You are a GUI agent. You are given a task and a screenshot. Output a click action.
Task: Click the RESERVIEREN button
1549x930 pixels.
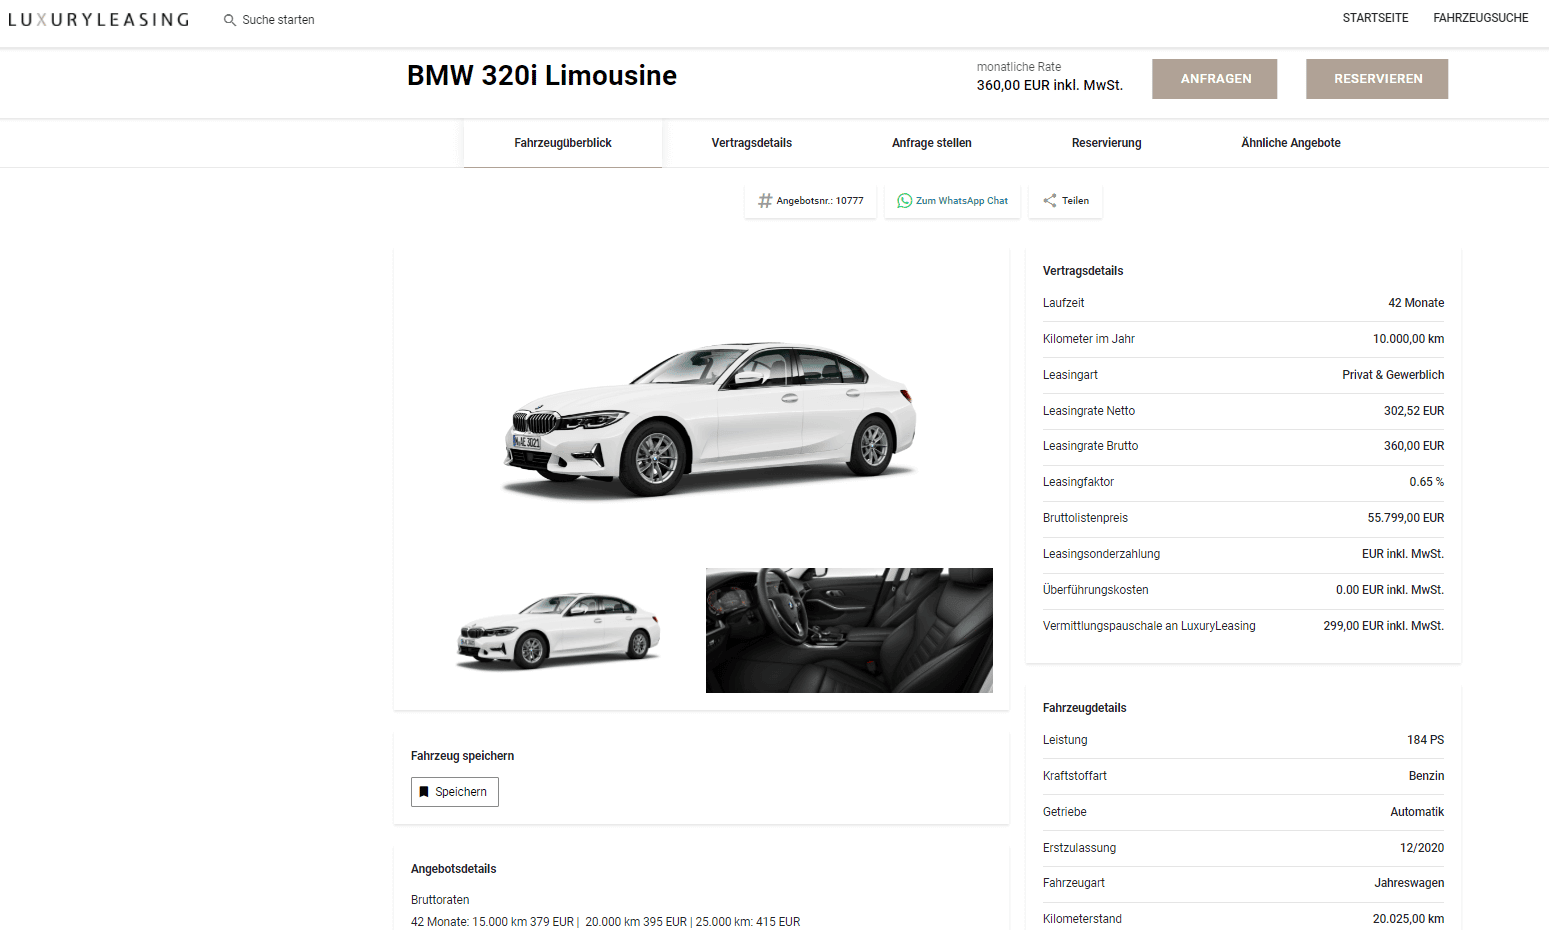[x=1377, y=79]
